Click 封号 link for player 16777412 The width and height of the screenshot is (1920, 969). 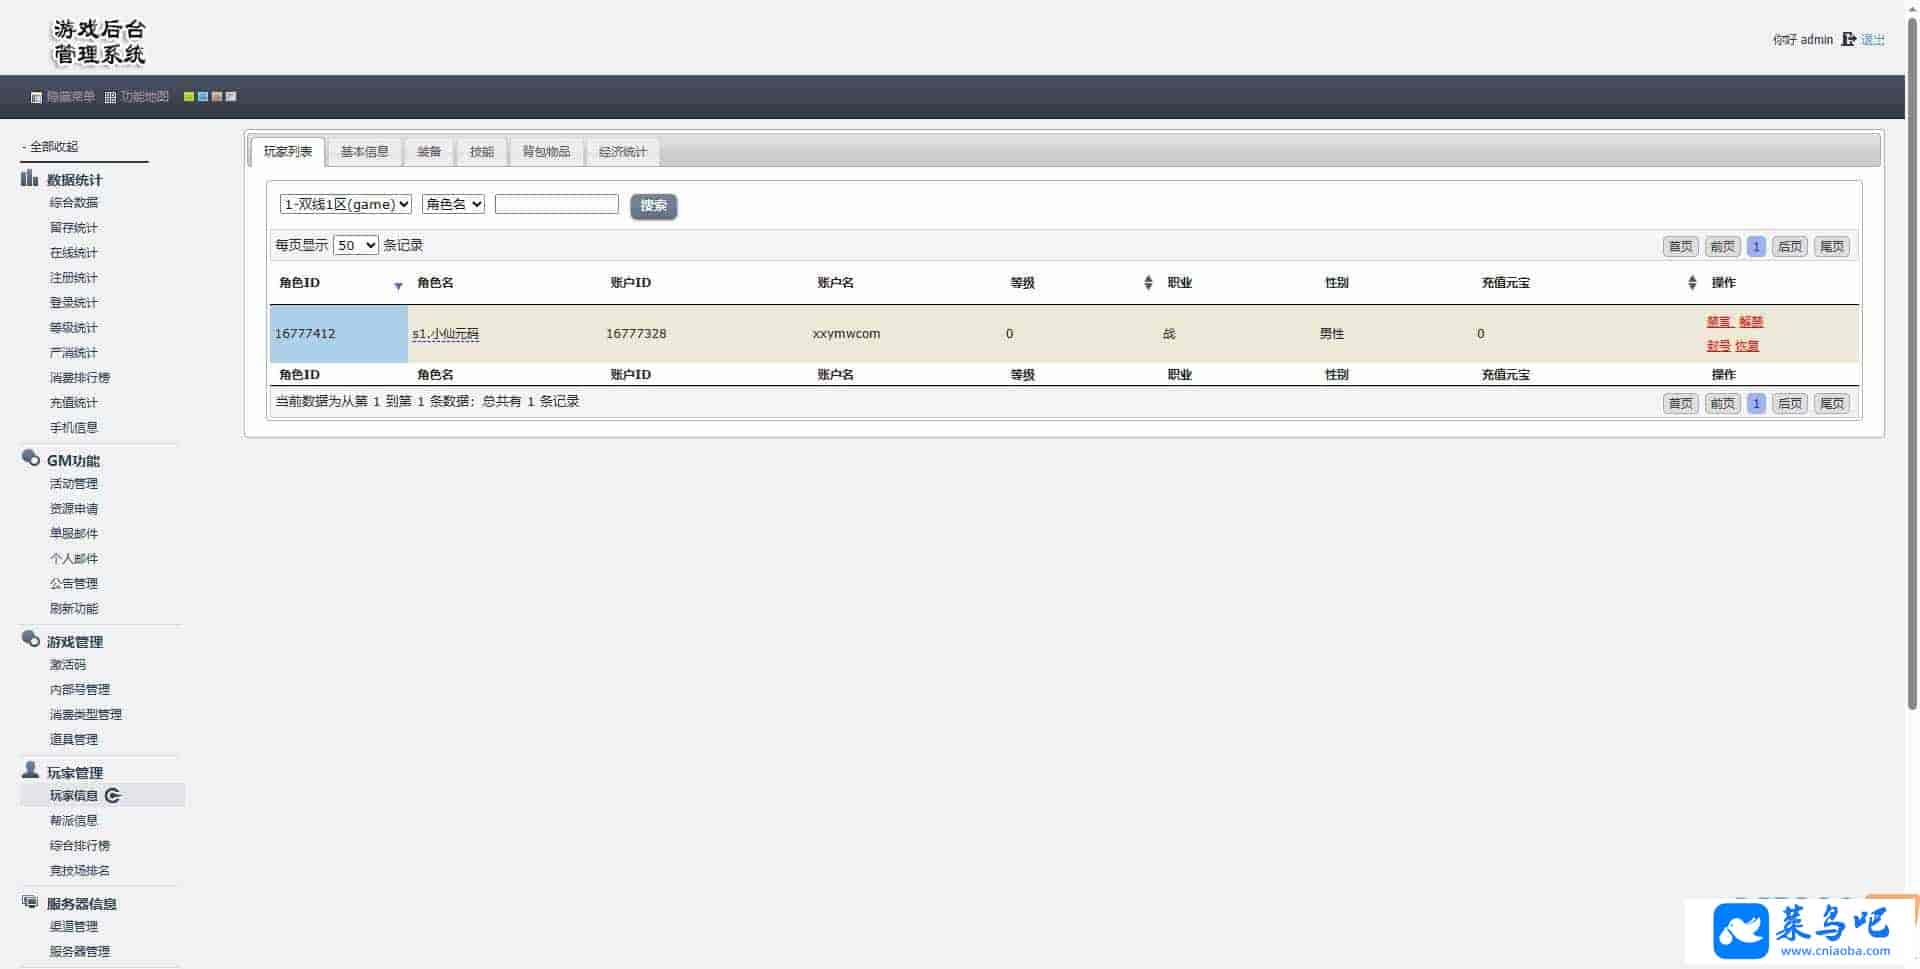click(1719, 346)
